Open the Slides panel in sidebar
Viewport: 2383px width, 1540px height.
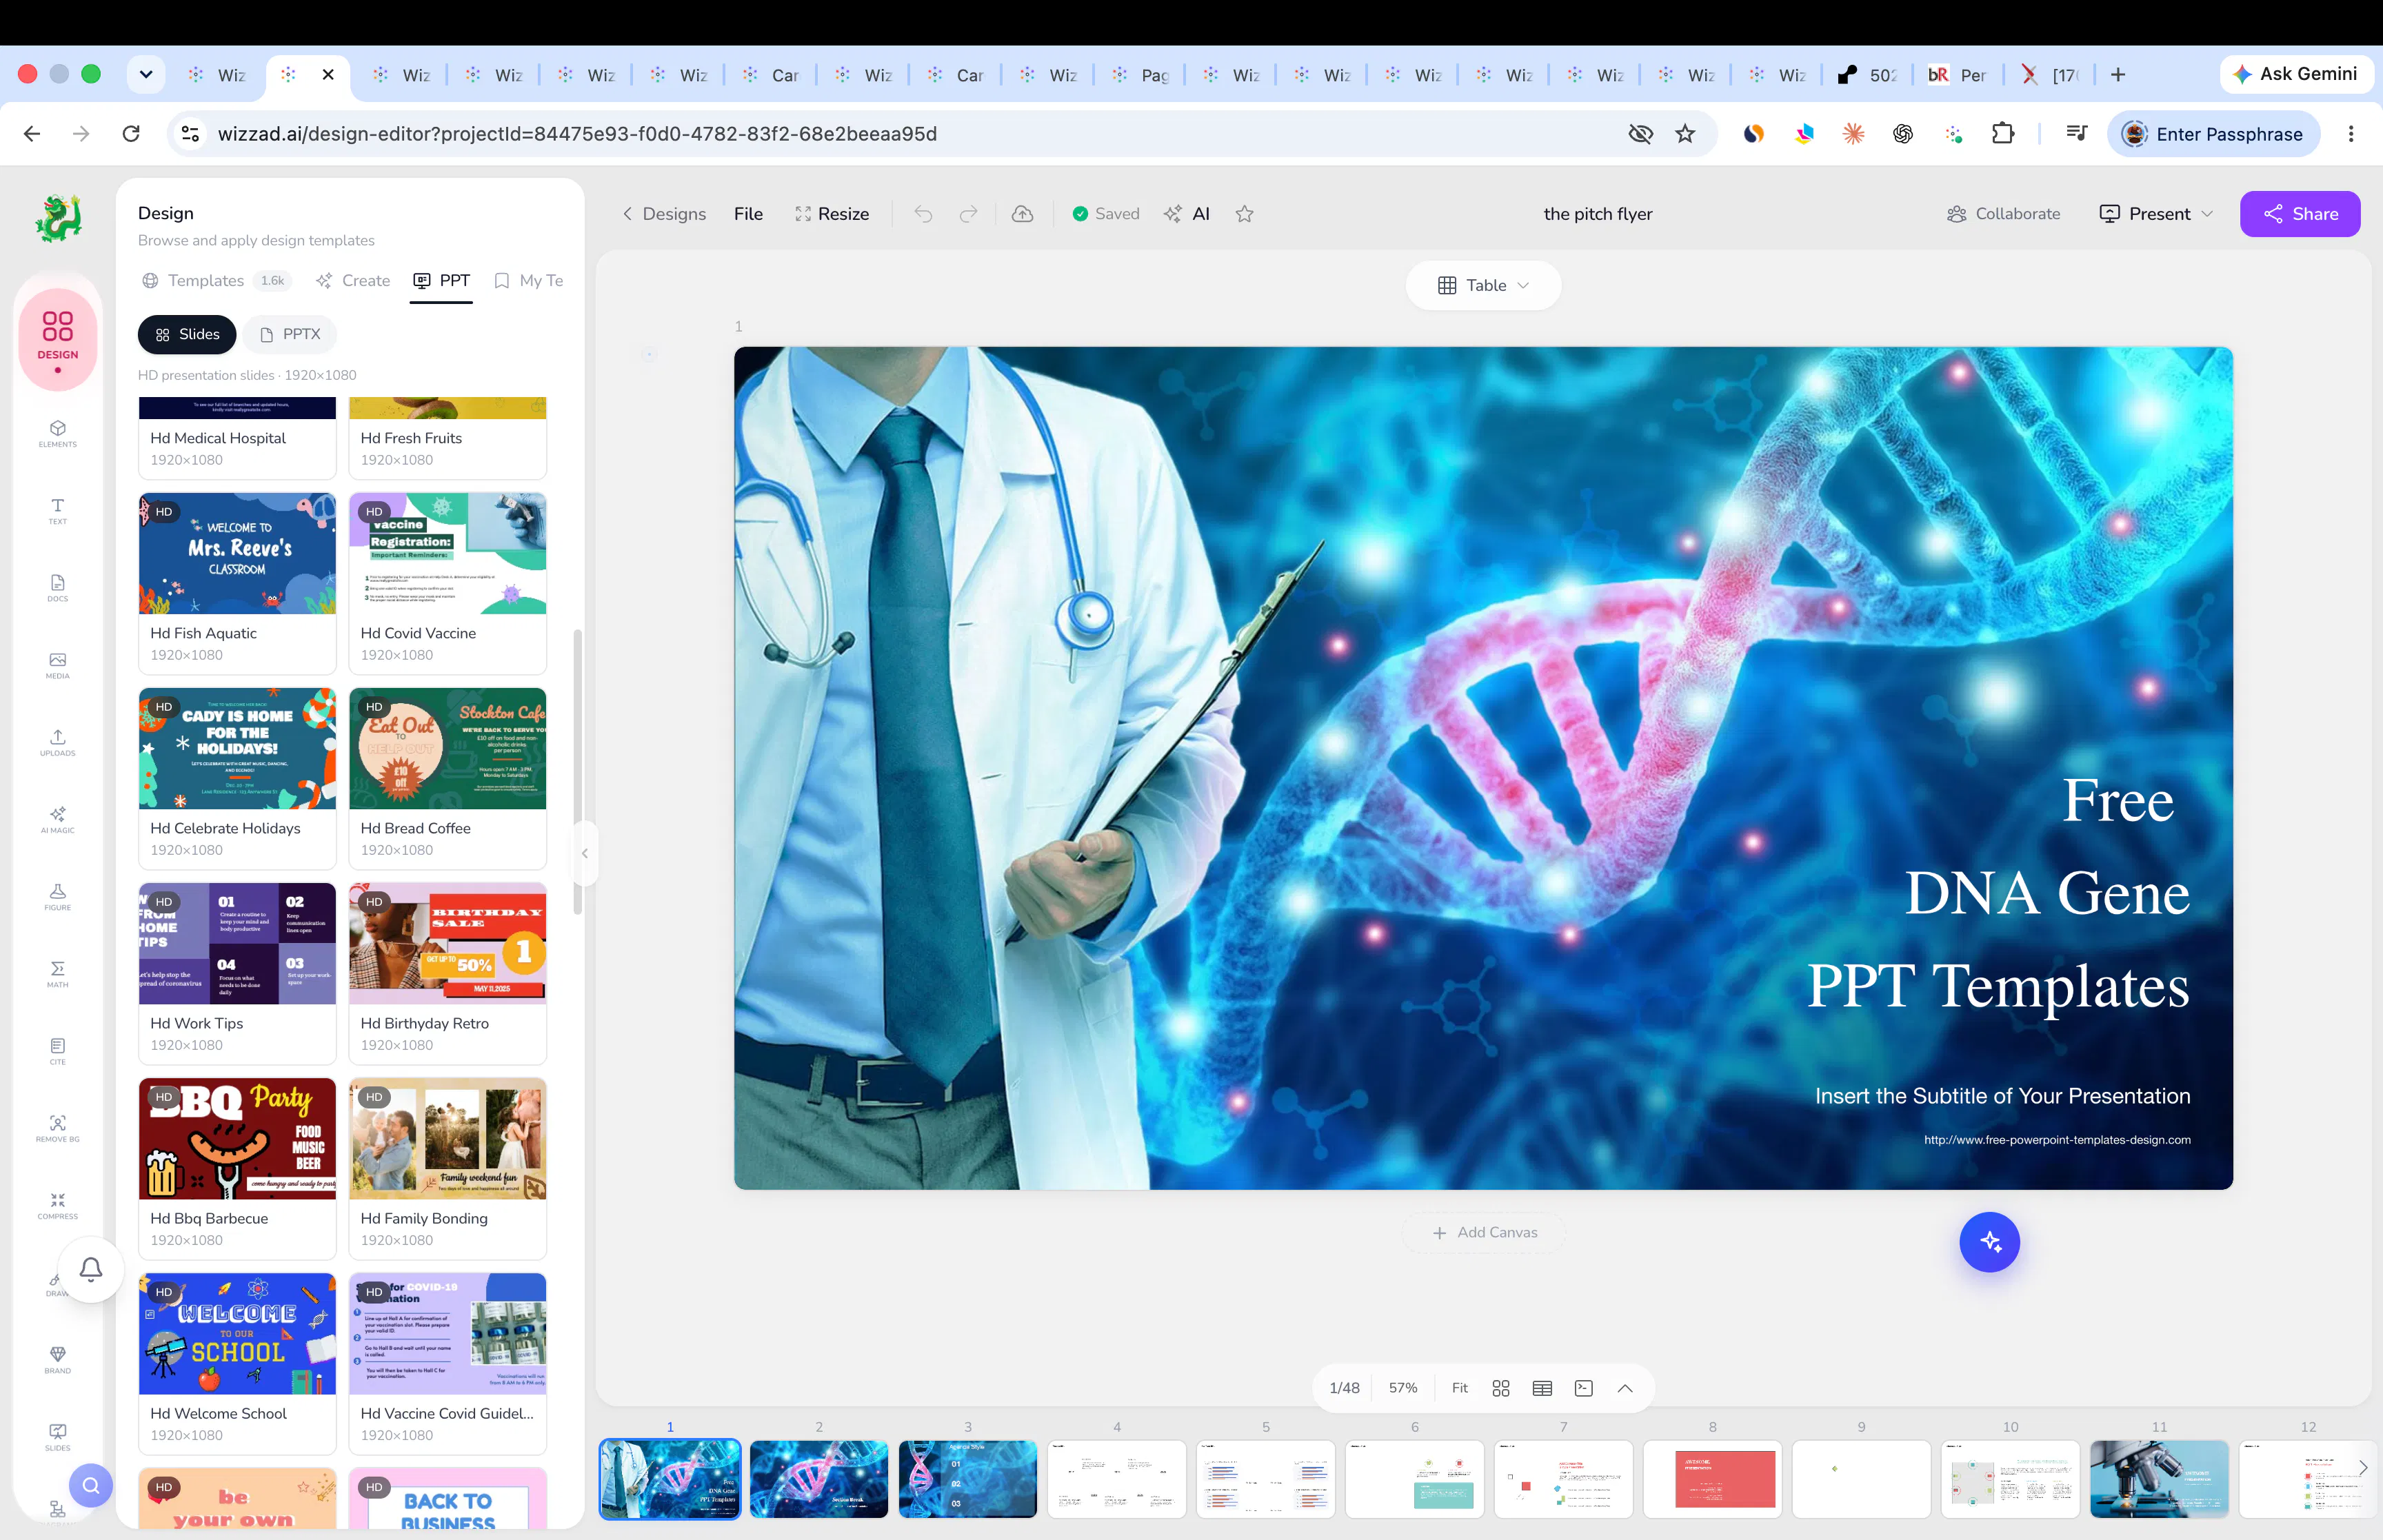[x=57, y=1437]
